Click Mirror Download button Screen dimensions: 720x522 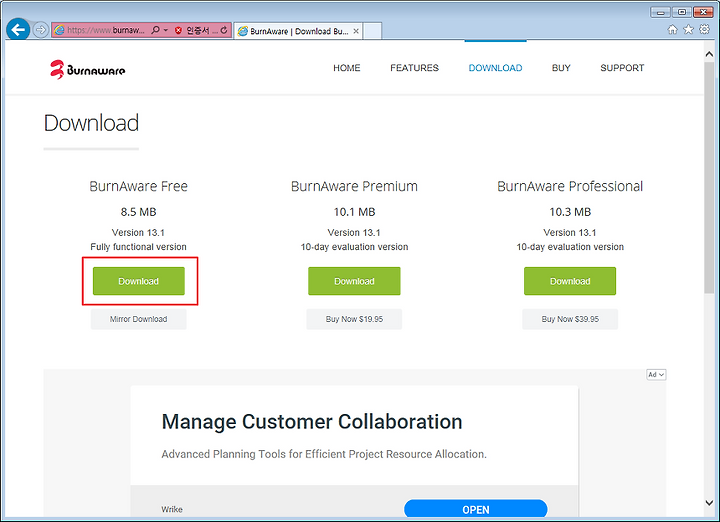[139, 319]
